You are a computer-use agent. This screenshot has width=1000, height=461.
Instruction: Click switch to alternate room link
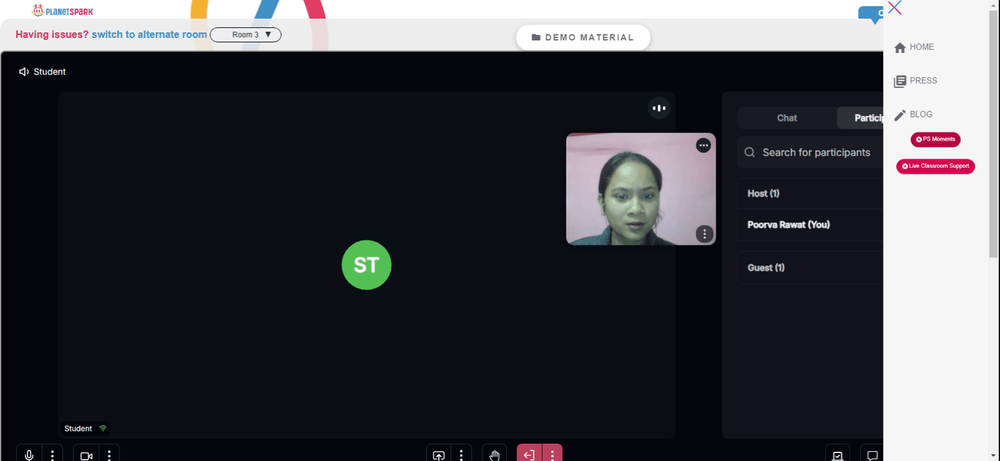point(149,34)
